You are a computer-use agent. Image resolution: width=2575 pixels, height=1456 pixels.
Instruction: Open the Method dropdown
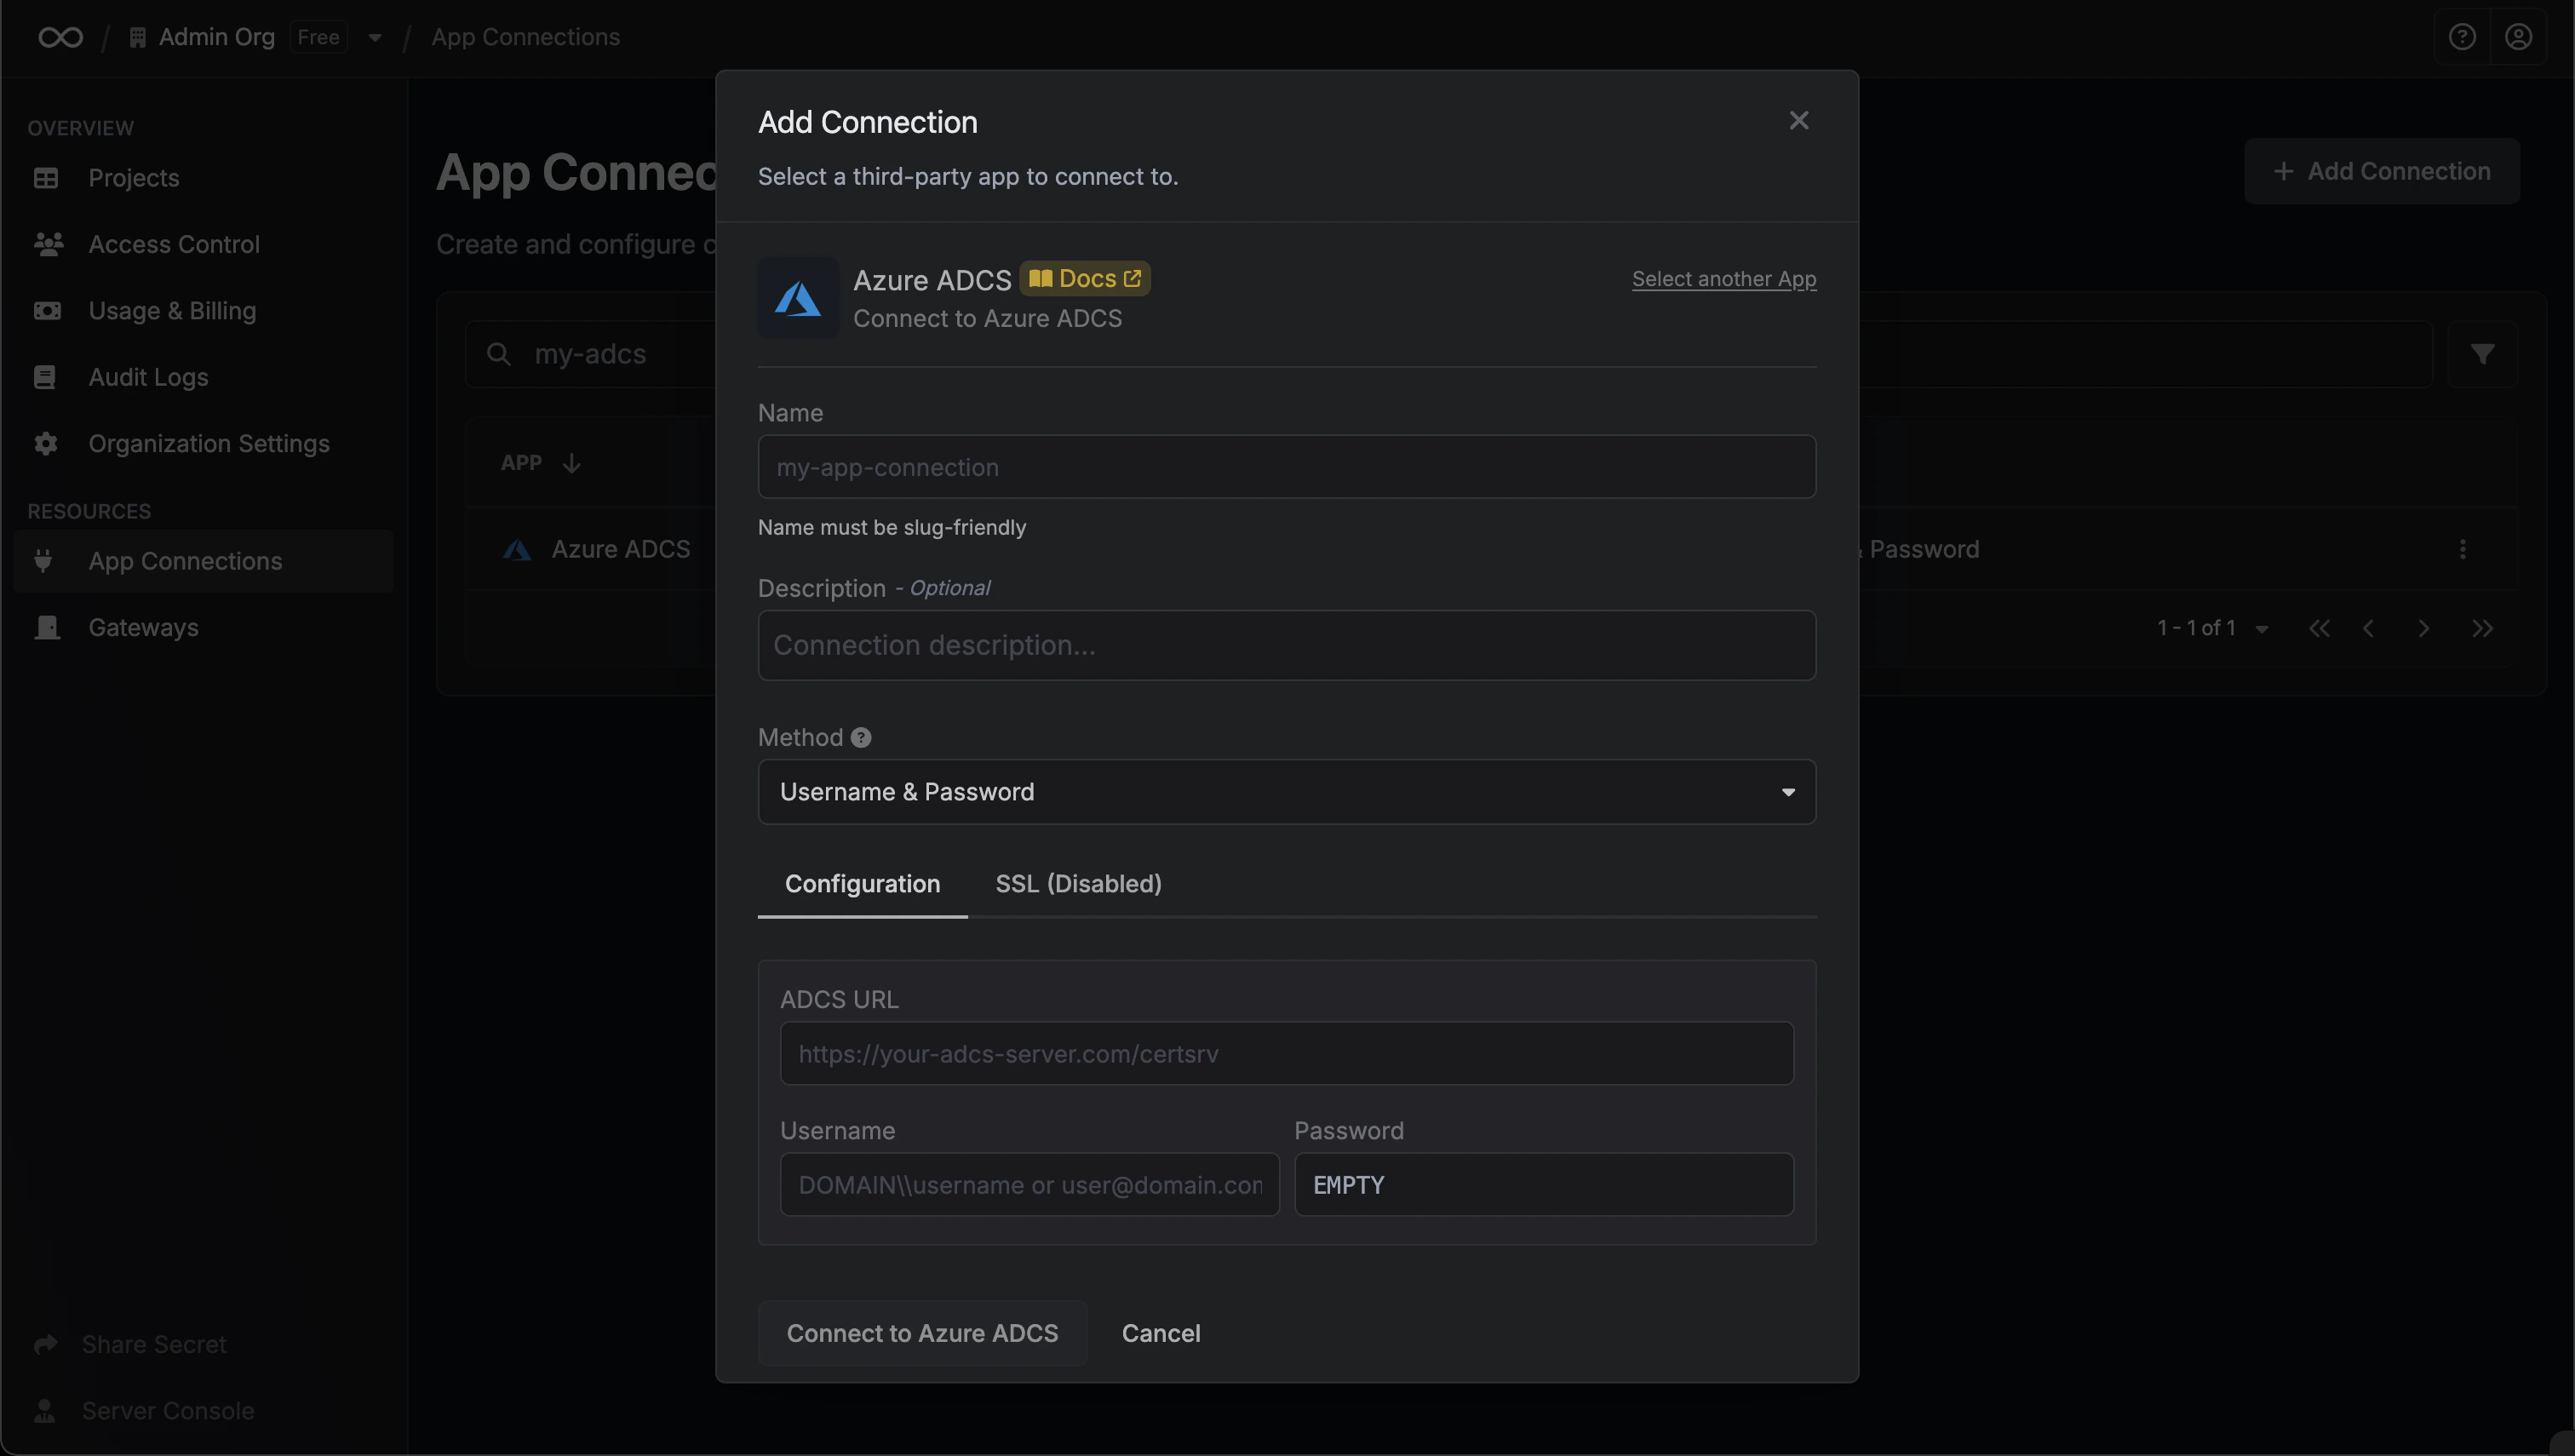[x=1287, y=792]
